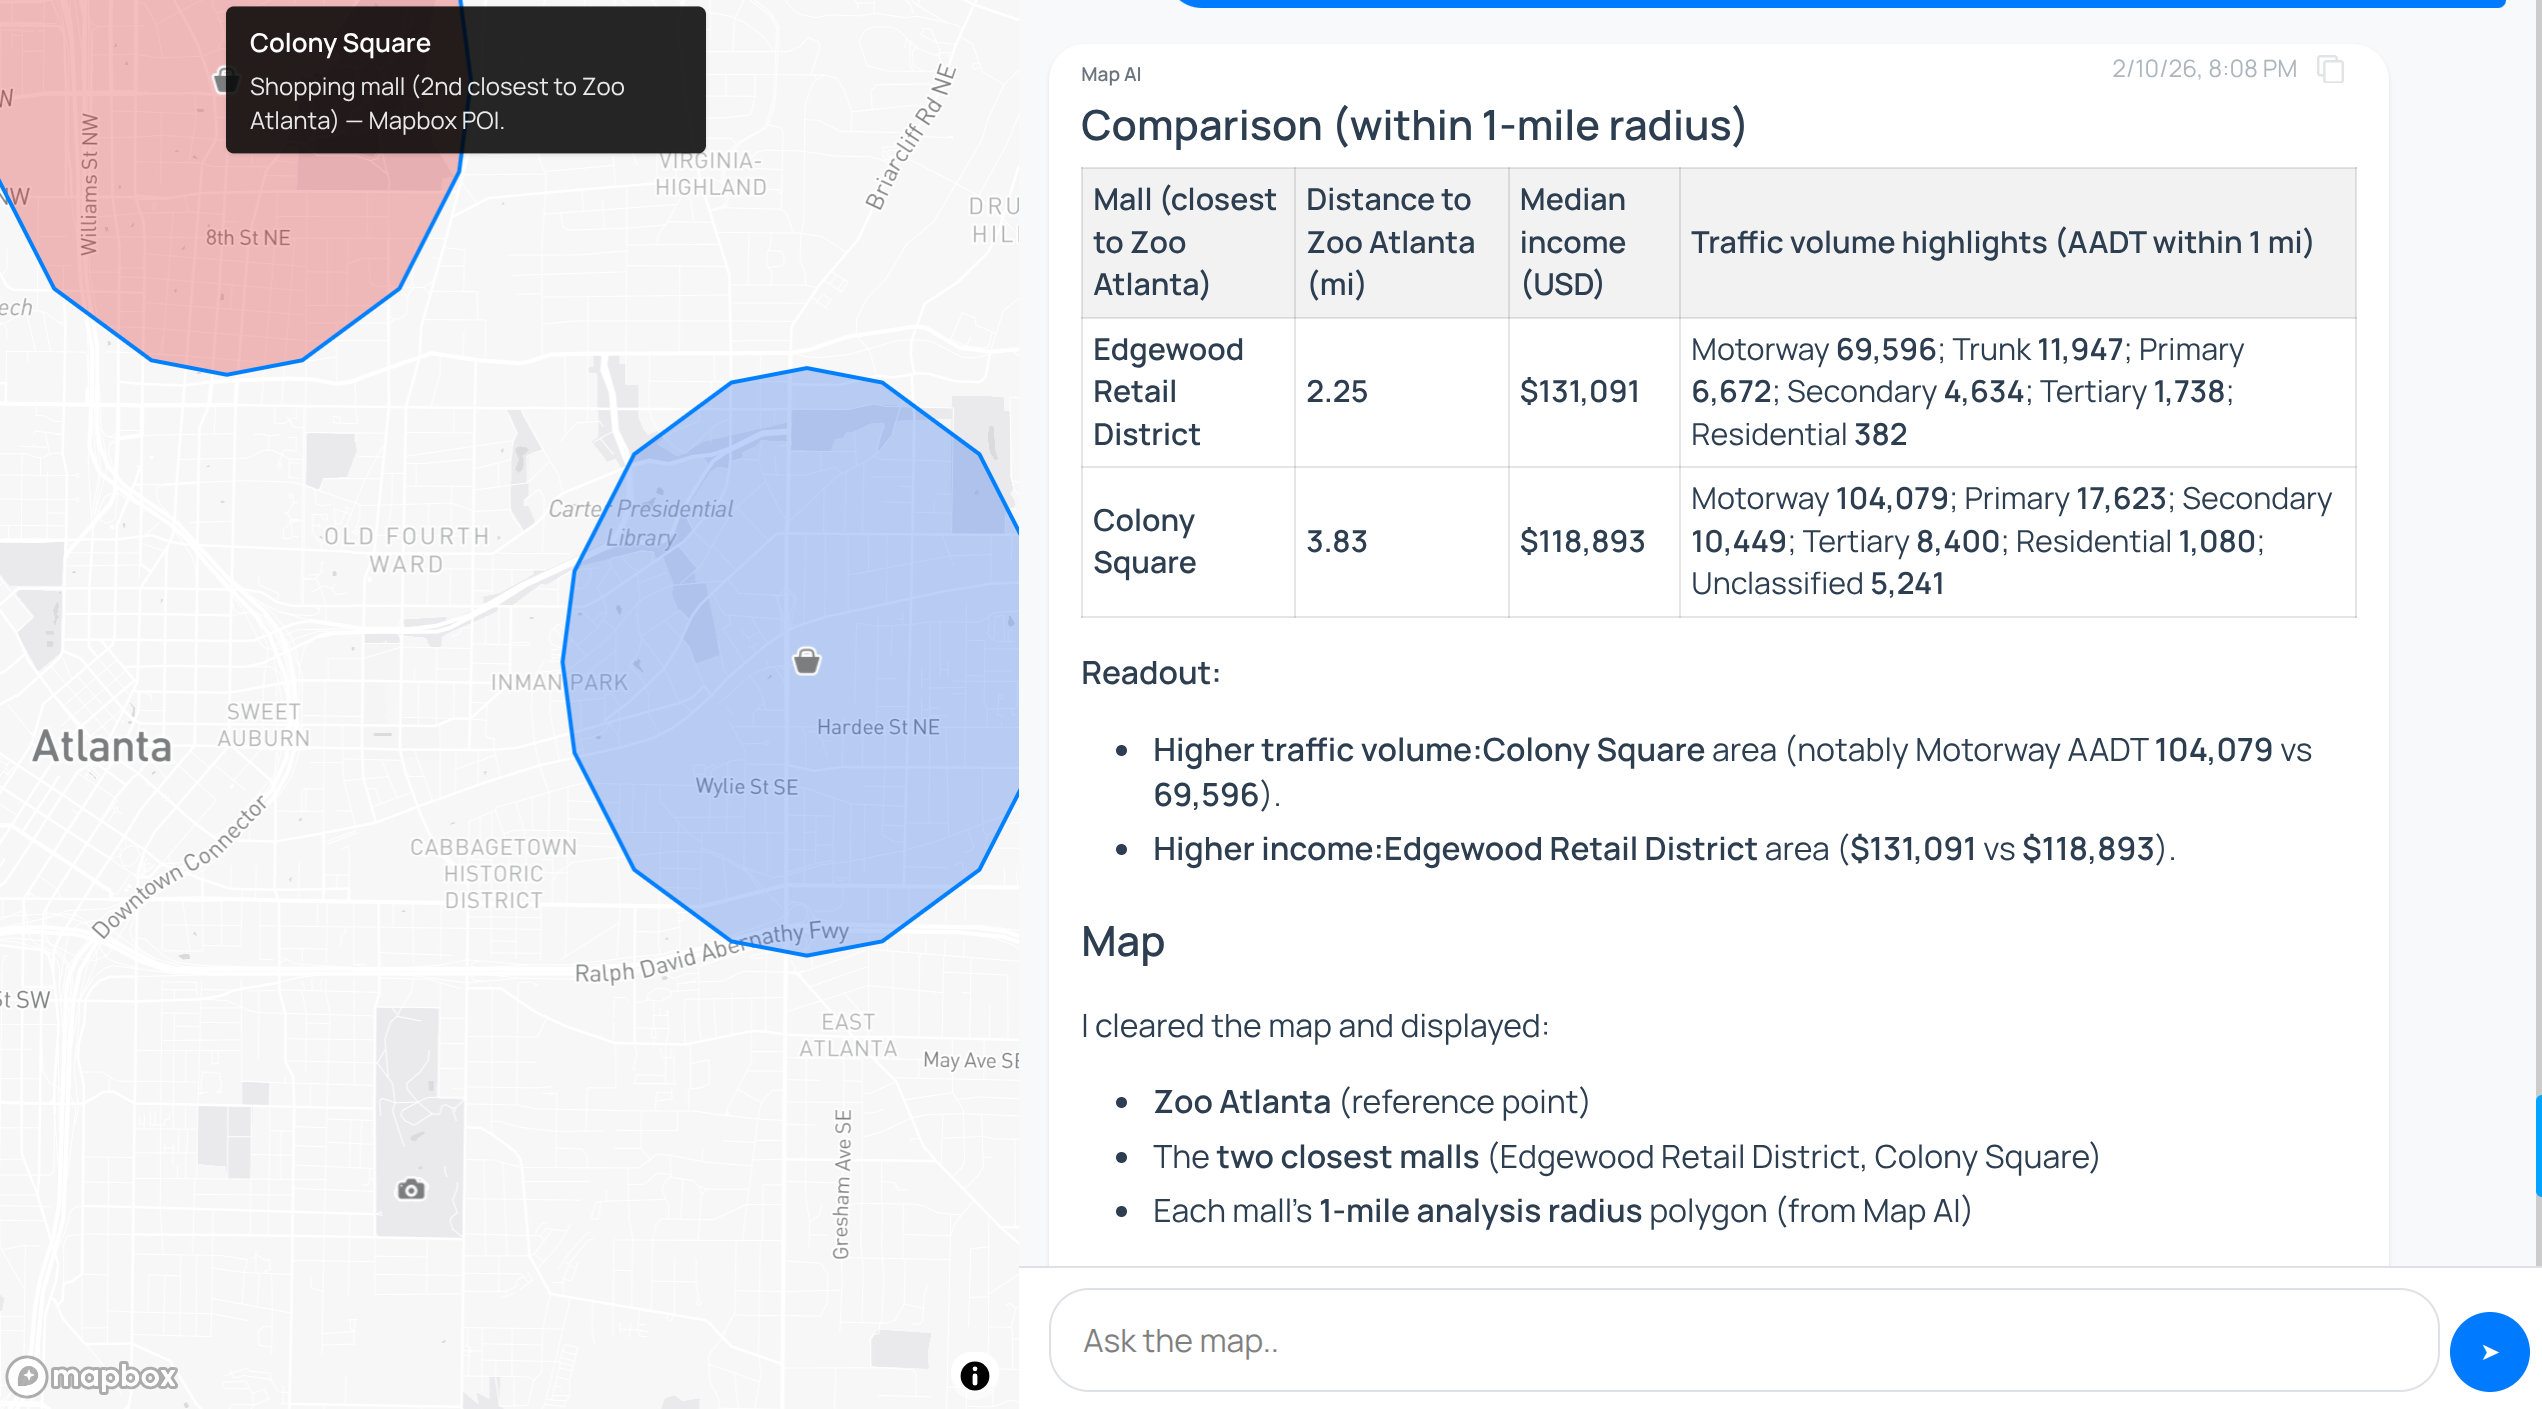Viewport: 2542px width, 1409px height.
Task: Click the Carter Presidential Library map label
Action: point(641,523)
